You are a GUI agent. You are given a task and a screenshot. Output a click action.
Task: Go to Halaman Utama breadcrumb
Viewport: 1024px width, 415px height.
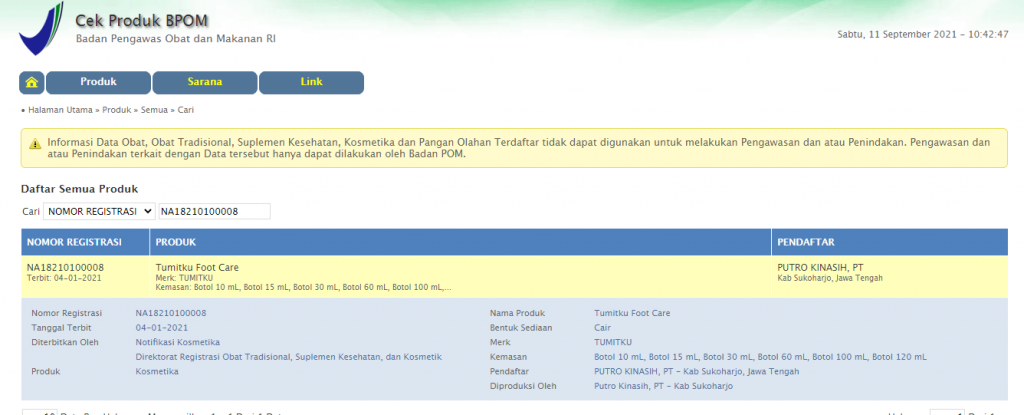pyautogui.click(x=60, y=110)
